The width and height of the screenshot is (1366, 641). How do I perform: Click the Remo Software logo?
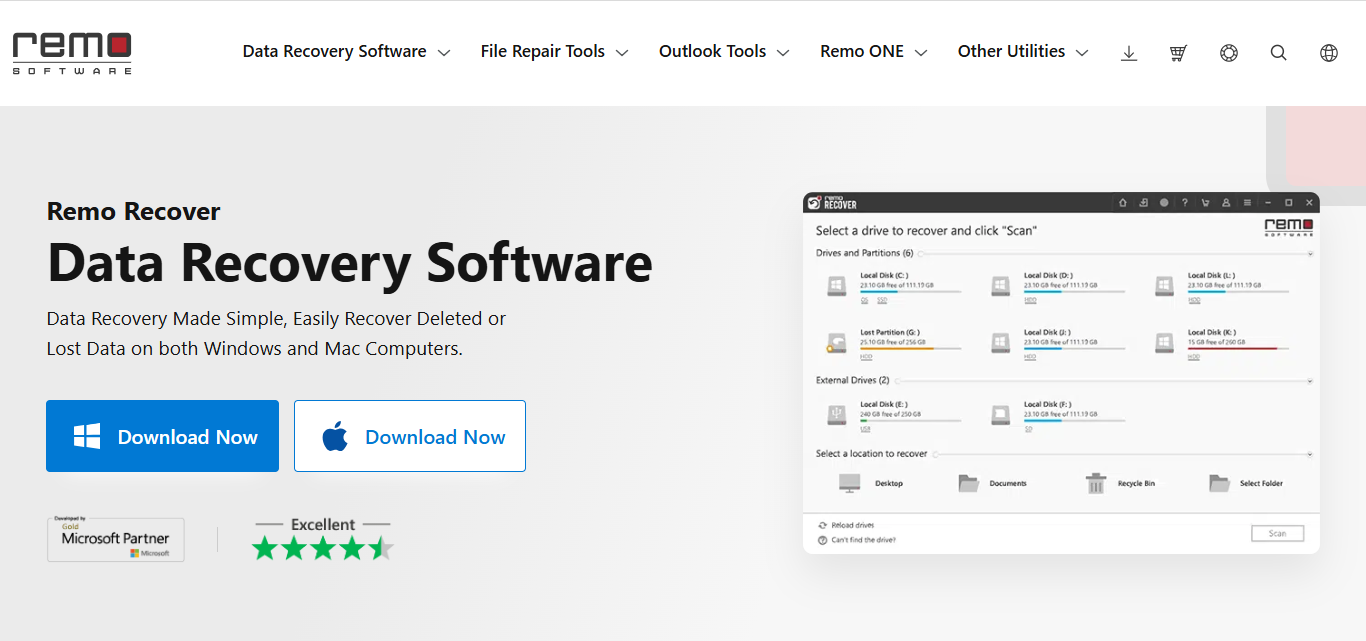[x=72, y=53]
